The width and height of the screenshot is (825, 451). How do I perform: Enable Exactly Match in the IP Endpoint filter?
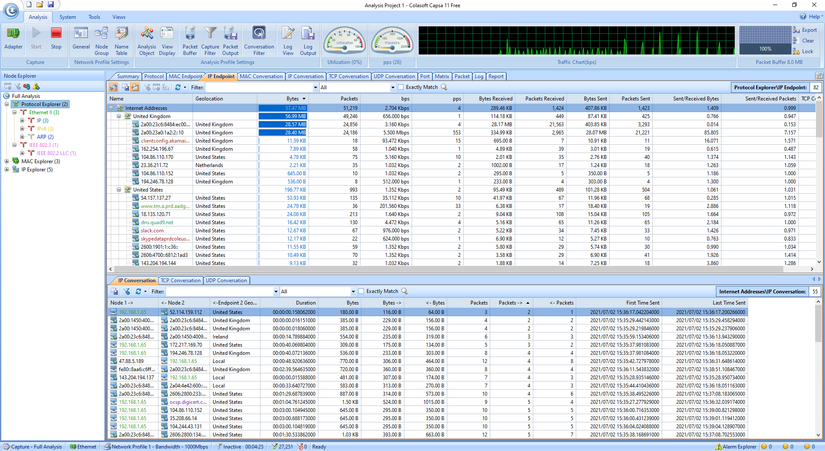click(400, 88)
